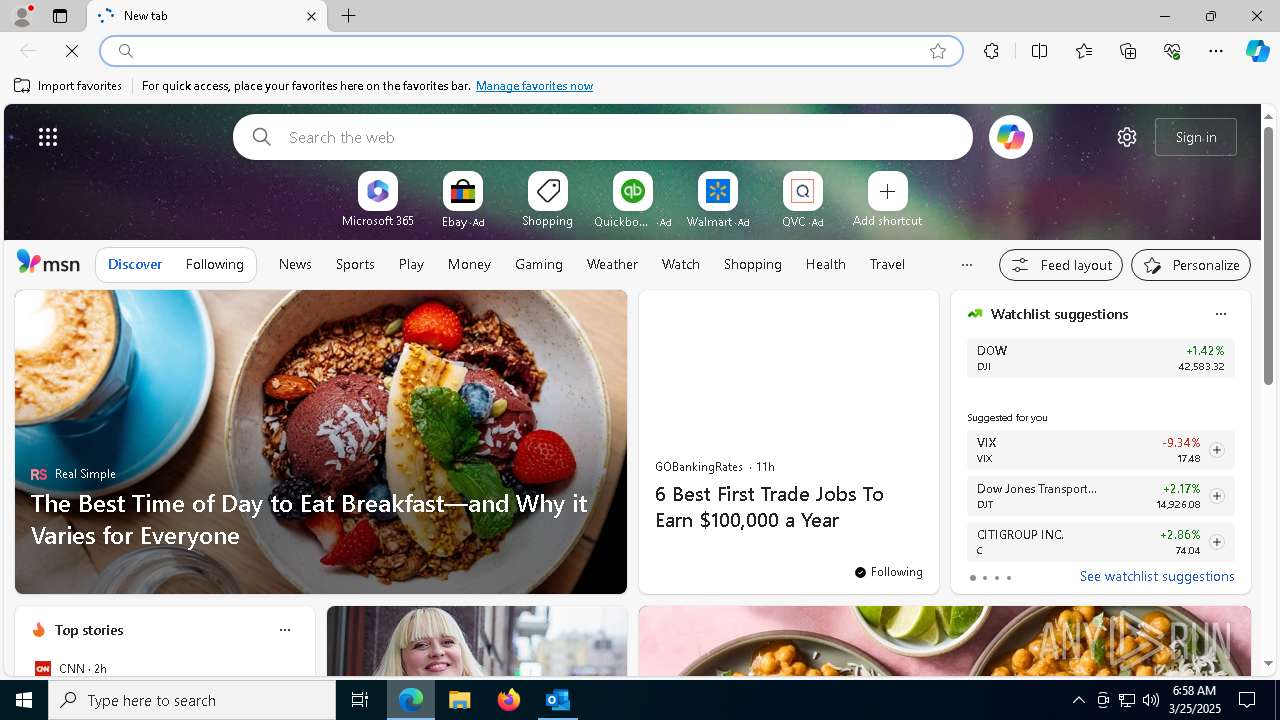Show hidden system tray icons
The width and height of the screenshot is (1280, 720).
[x=1078, y=700]
